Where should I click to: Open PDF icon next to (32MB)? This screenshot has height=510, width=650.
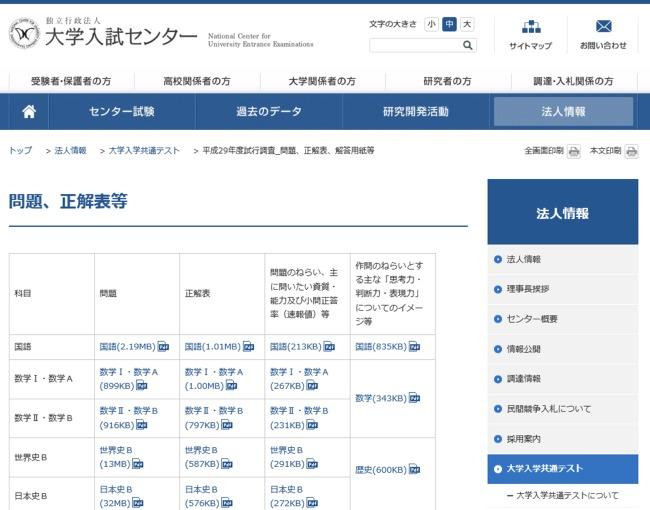(x=138, y=503)
